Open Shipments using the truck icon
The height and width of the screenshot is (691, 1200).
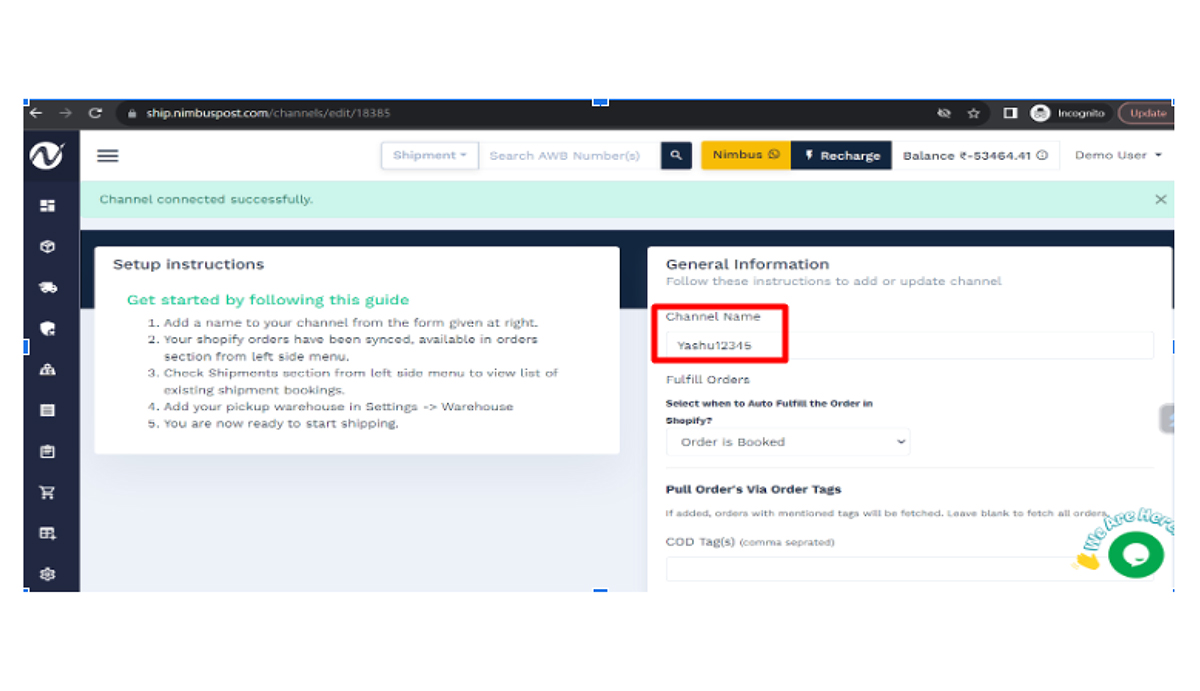pos(44,287)
